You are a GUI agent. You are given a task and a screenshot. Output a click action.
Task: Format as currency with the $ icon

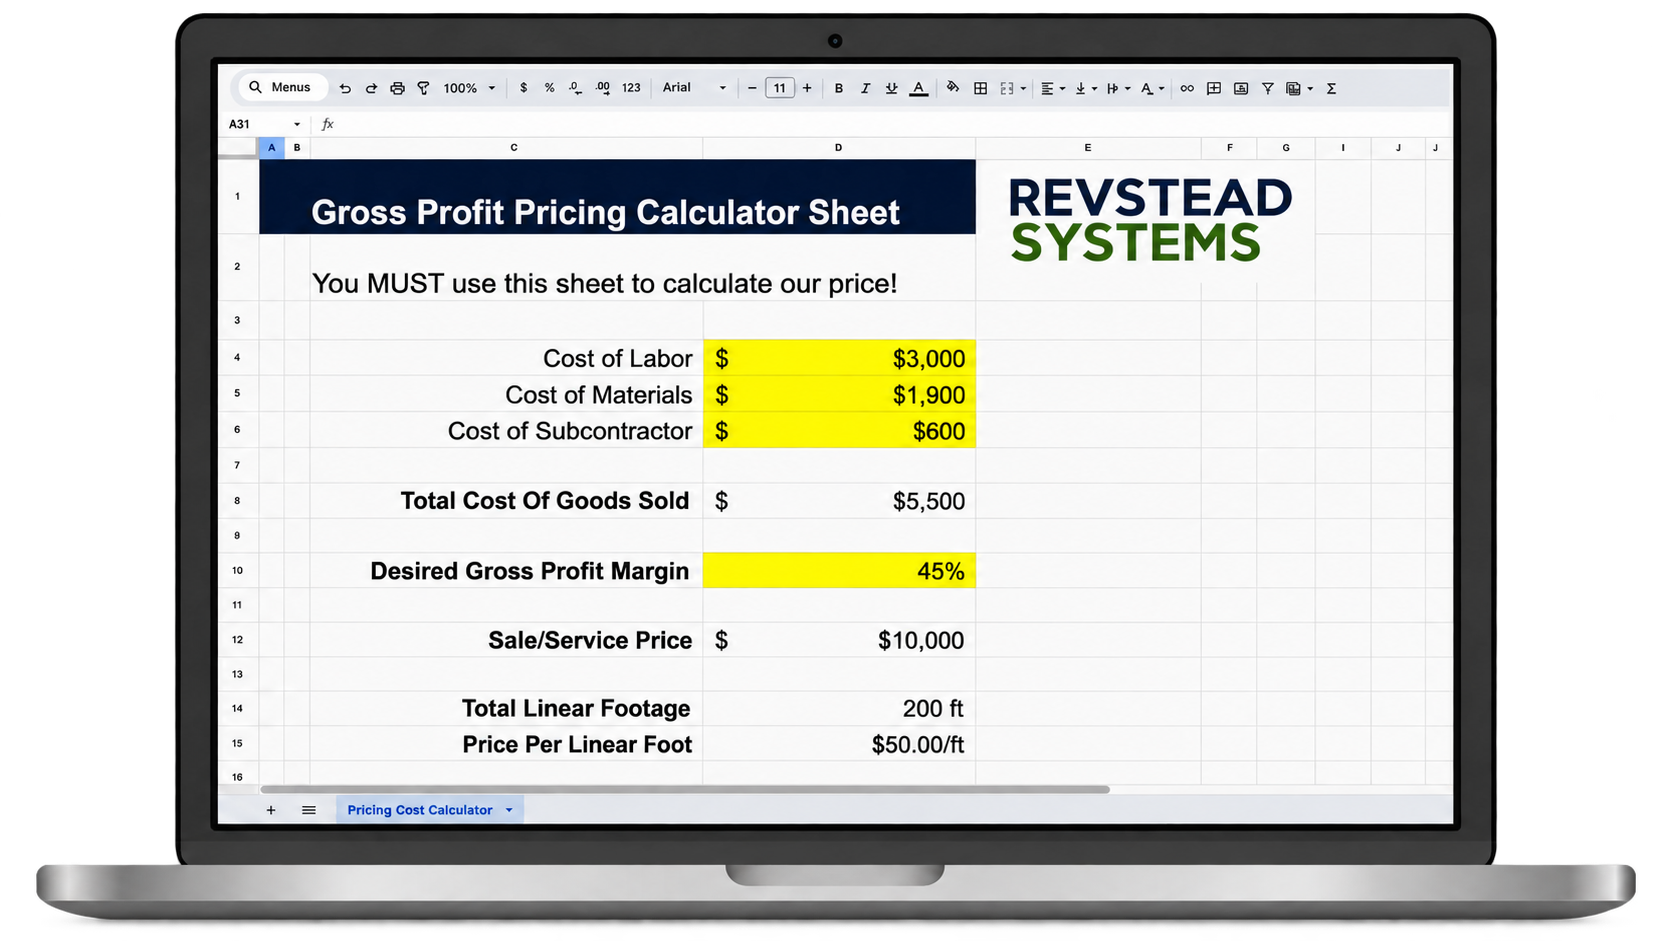pyautogui.click(x=523, y=88)
